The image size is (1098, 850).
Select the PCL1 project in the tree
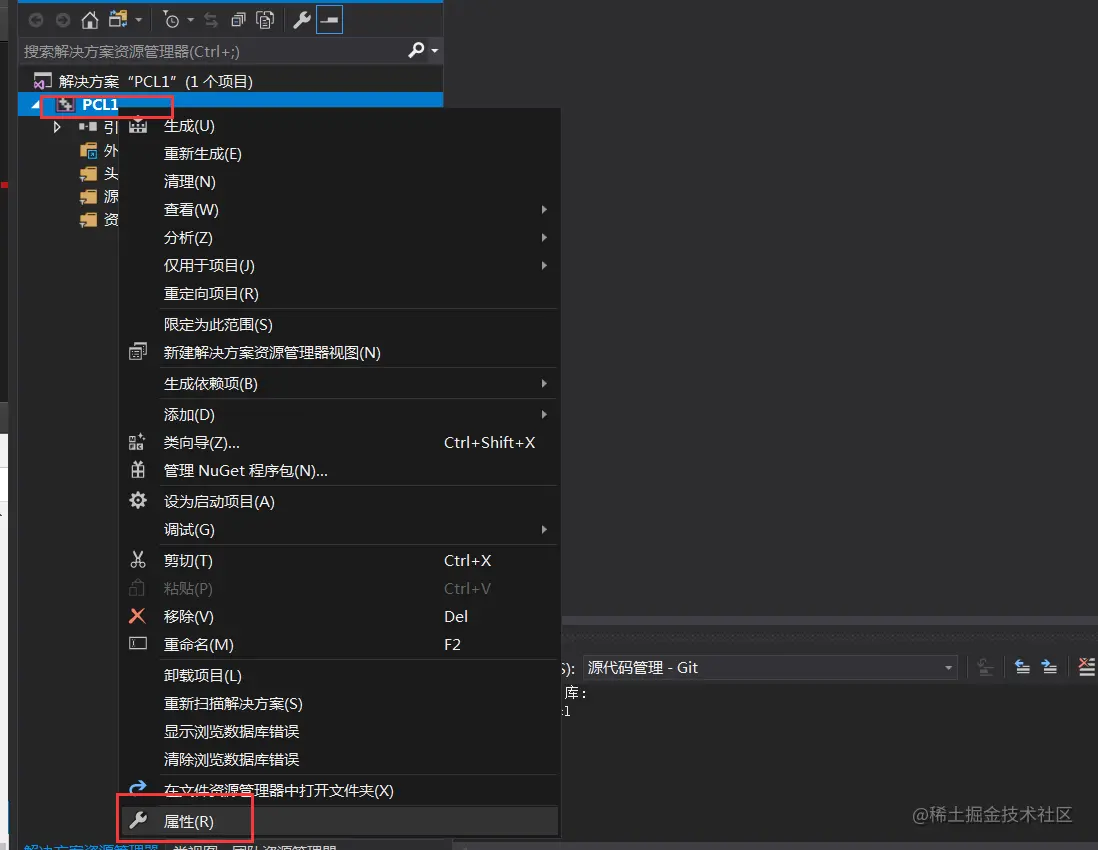99,104
